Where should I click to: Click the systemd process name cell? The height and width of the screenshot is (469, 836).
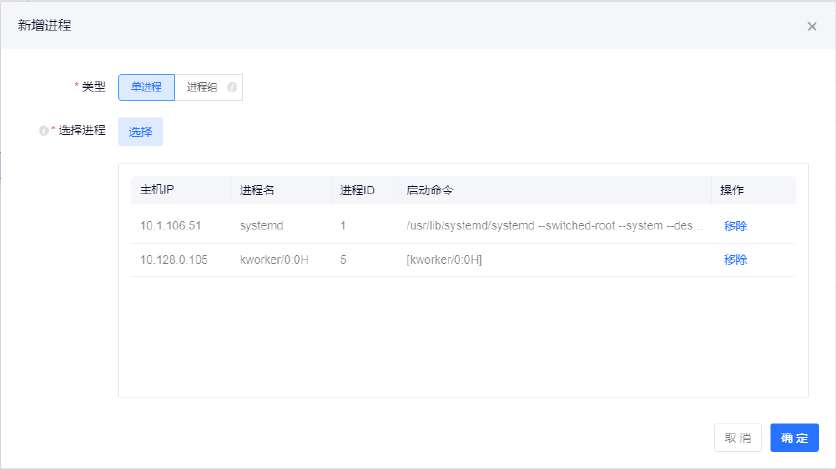(263, 226)
